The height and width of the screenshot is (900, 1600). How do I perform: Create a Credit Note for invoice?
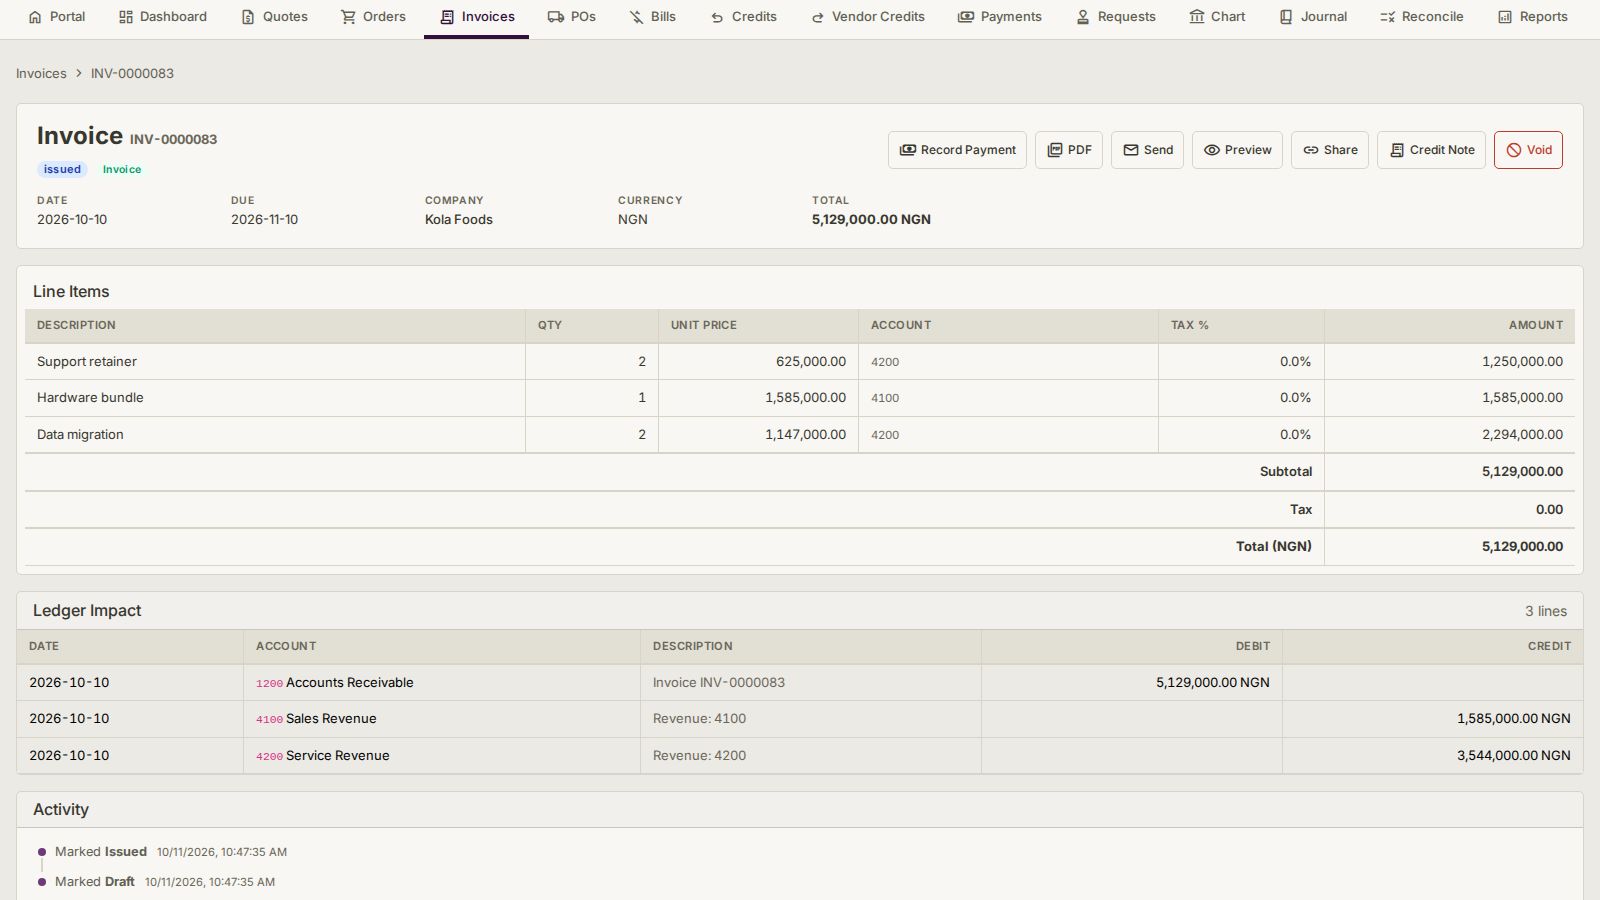(1431, 150)
